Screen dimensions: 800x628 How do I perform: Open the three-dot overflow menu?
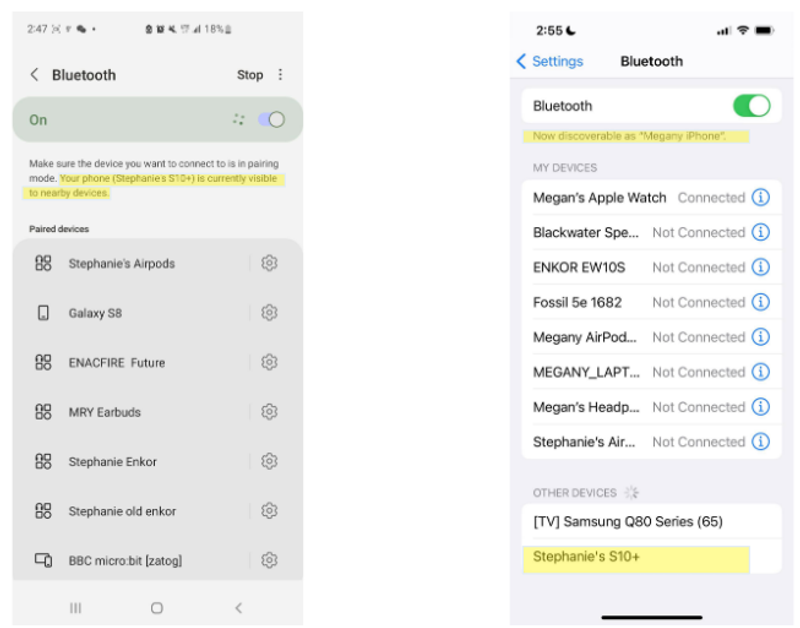click(x=281, y=74)
